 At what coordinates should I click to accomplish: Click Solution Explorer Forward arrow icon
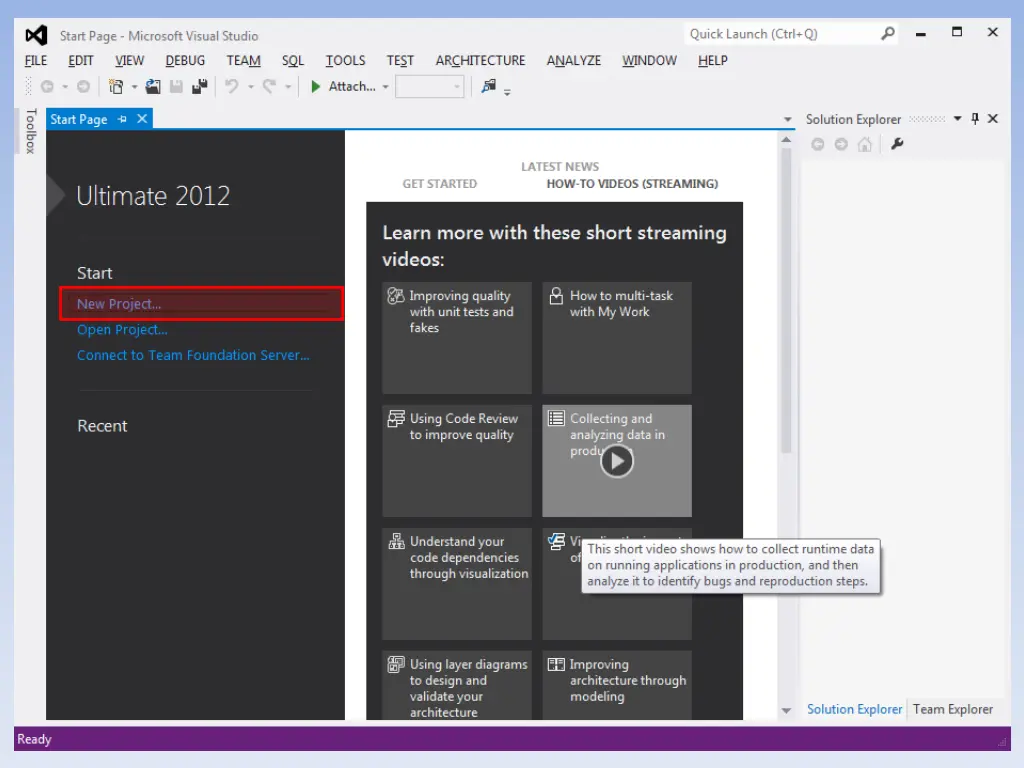tap(841, 144)
